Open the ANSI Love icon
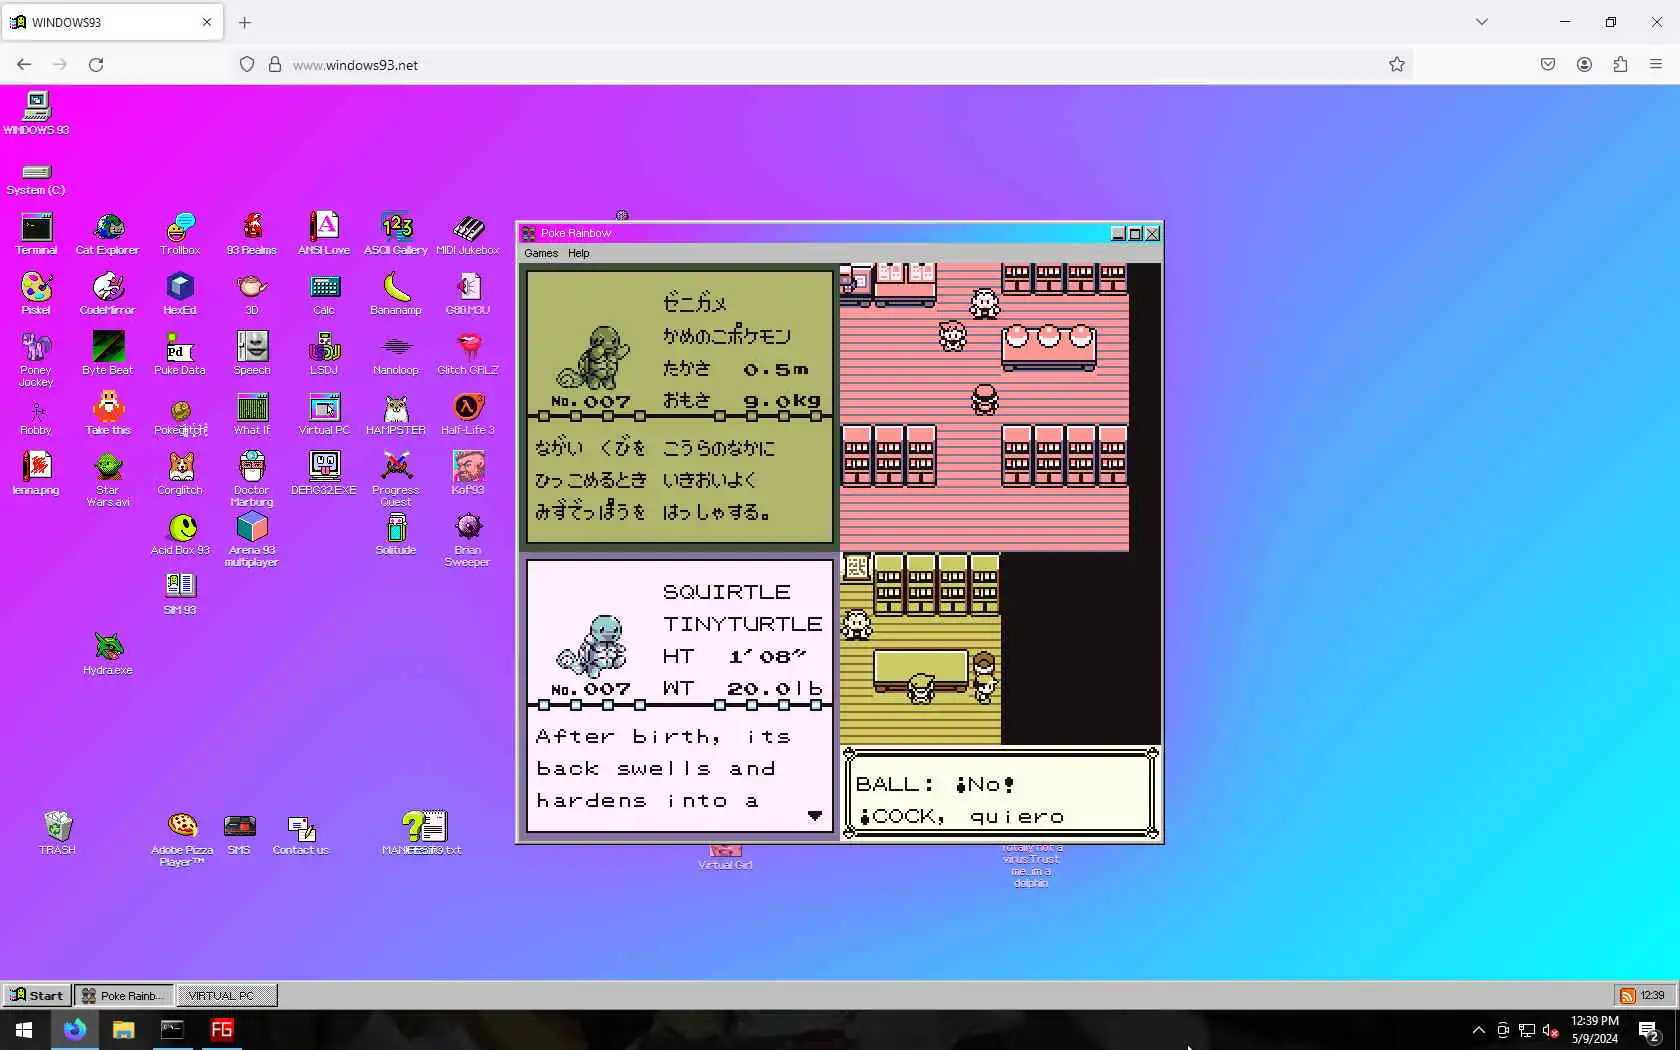1680x1050 pixels. [x=324, y=234]
